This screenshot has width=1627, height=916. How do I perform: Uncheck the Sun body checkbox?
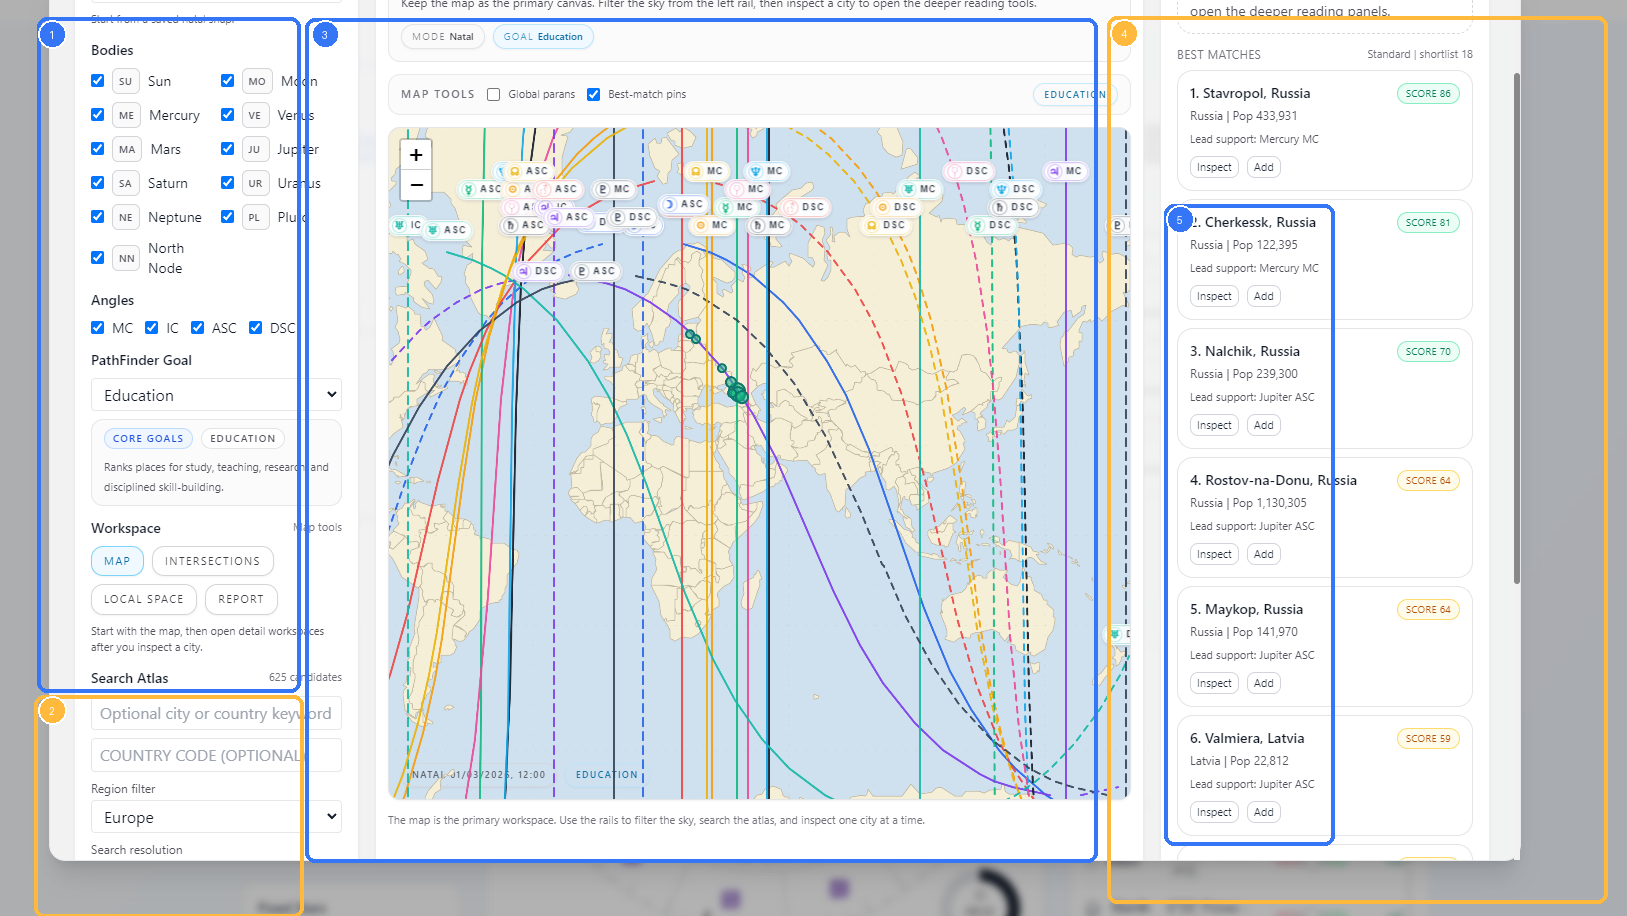[x=97, y=81]
